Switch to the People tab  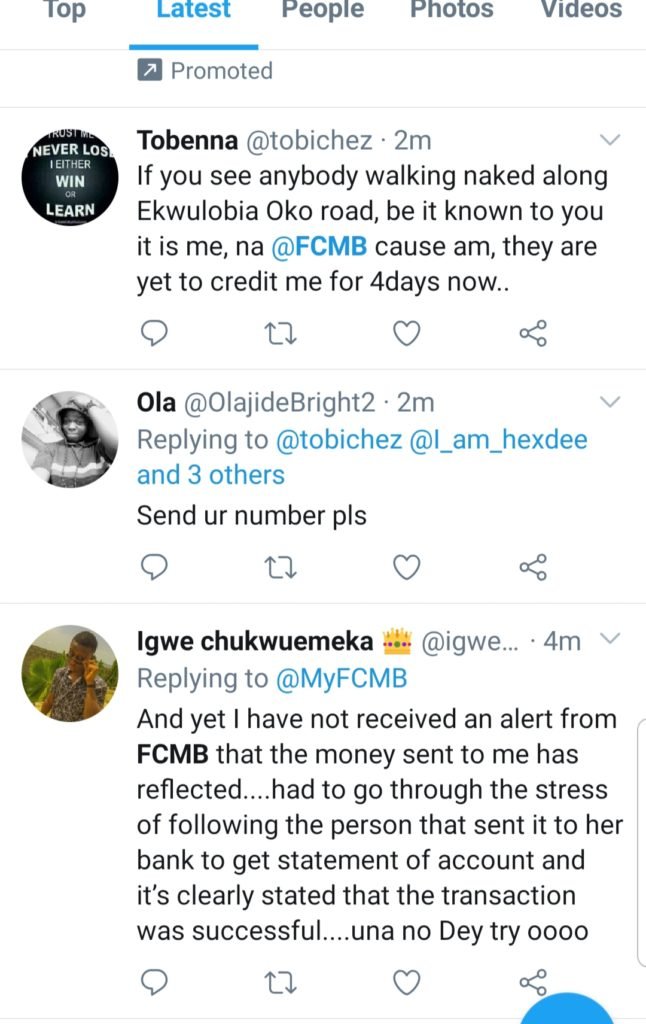320,12
